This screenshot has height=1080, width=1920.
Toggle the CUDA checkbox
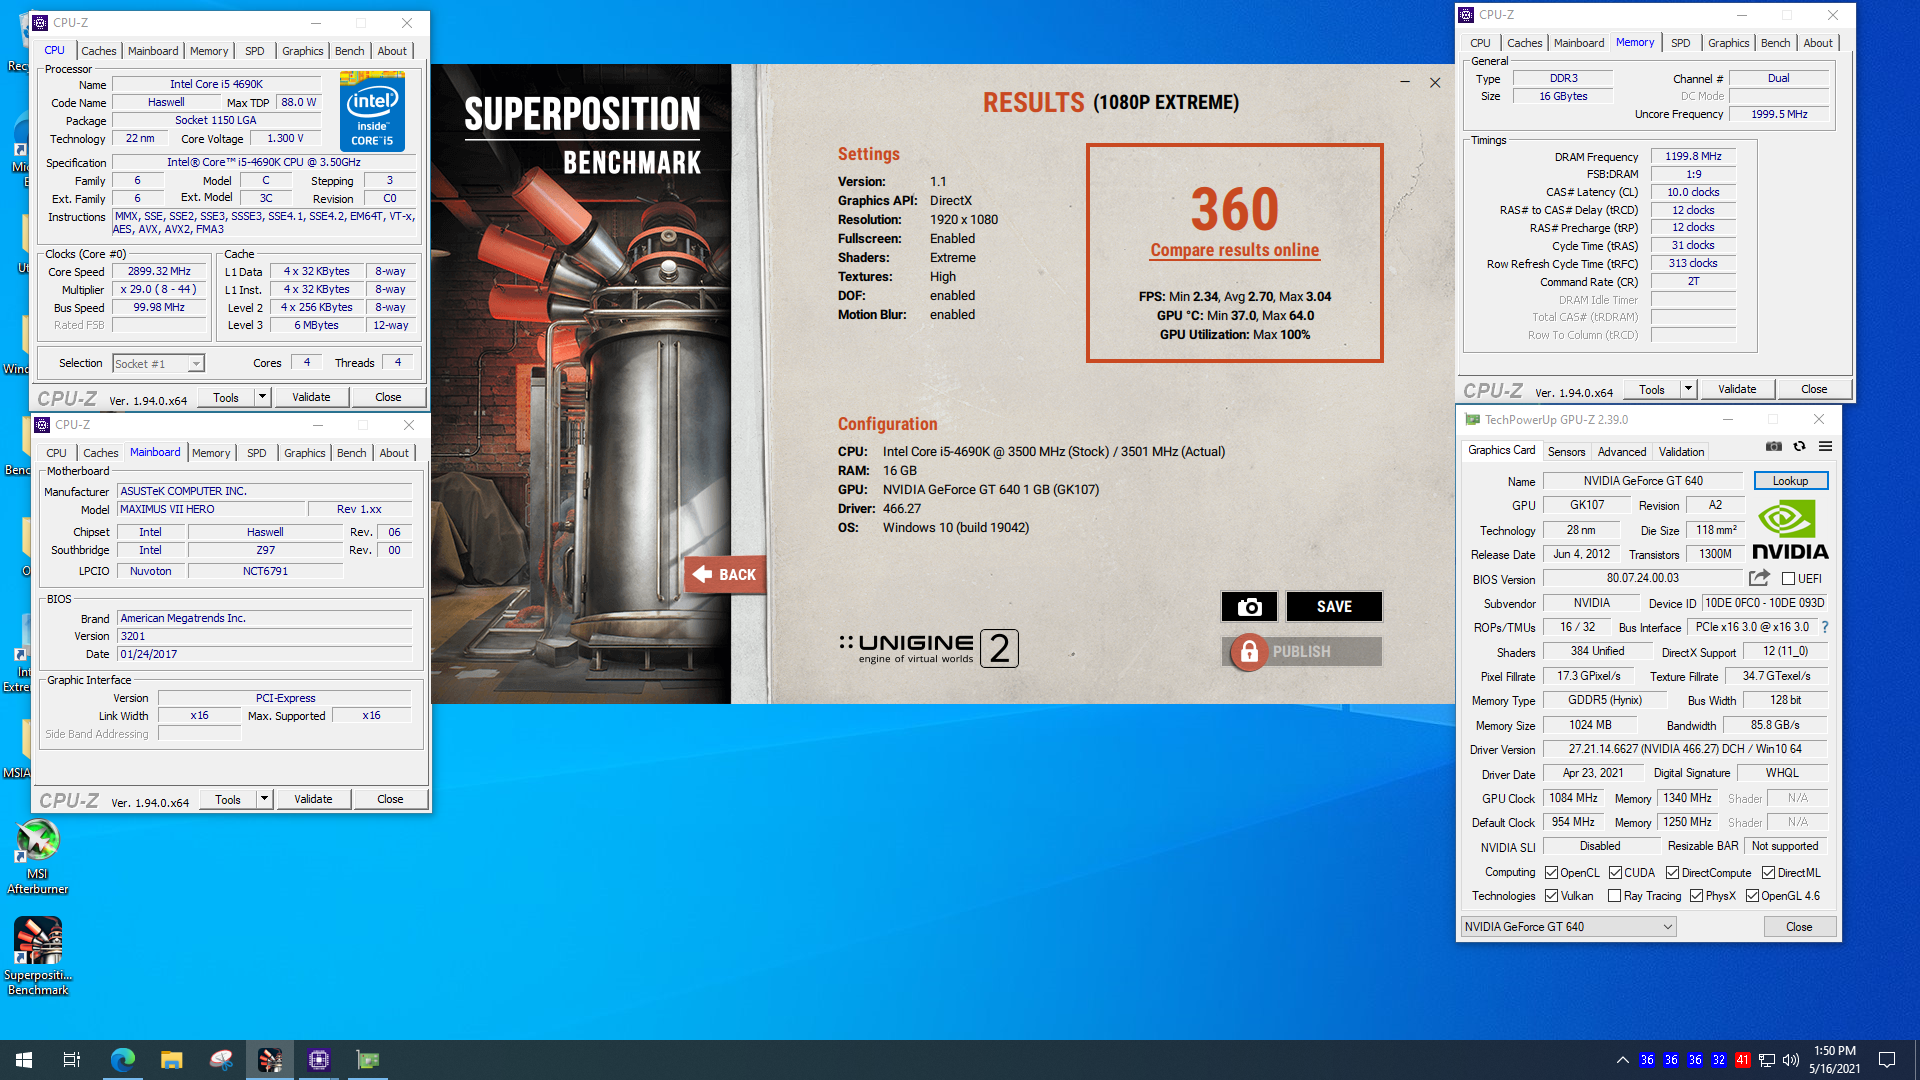coord(1615,873)
